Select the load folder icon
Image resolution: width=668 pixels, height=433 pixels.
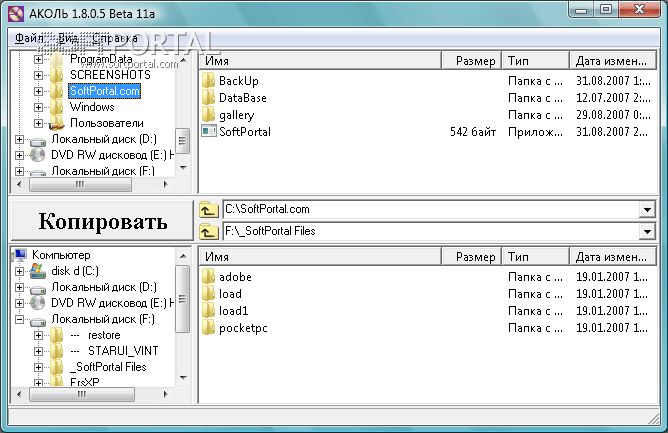pos(208,294)
